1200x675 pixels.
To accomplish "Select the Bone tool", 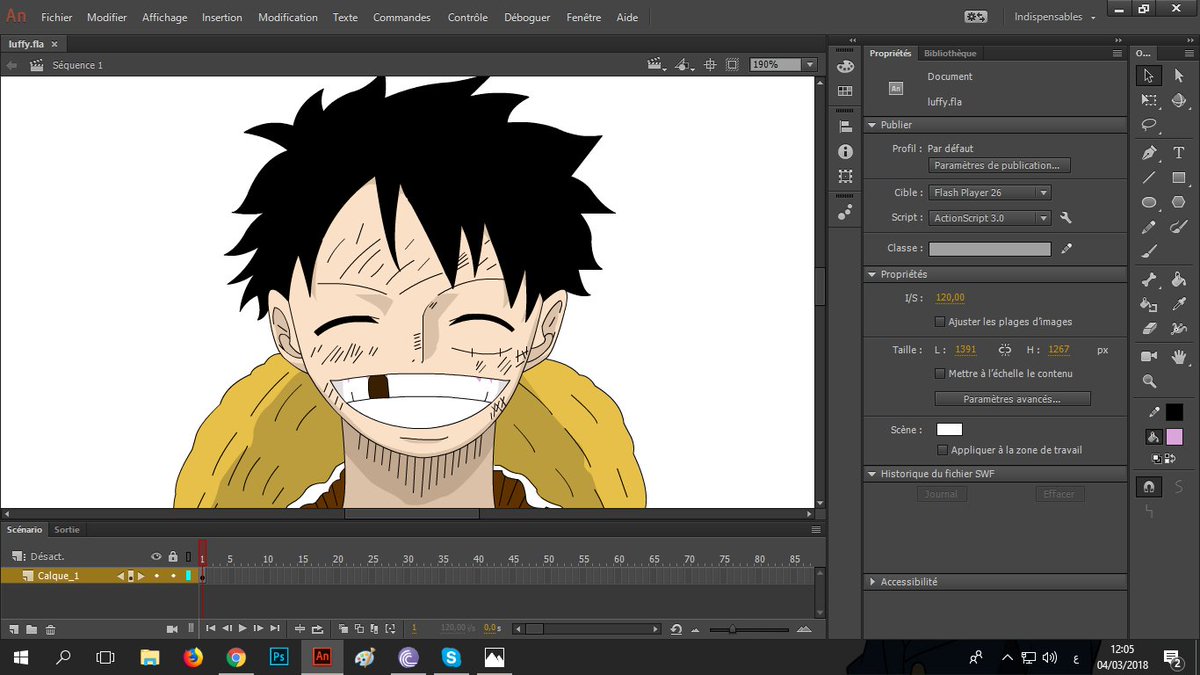I will pyautogui.click(x=1149, y=280).
